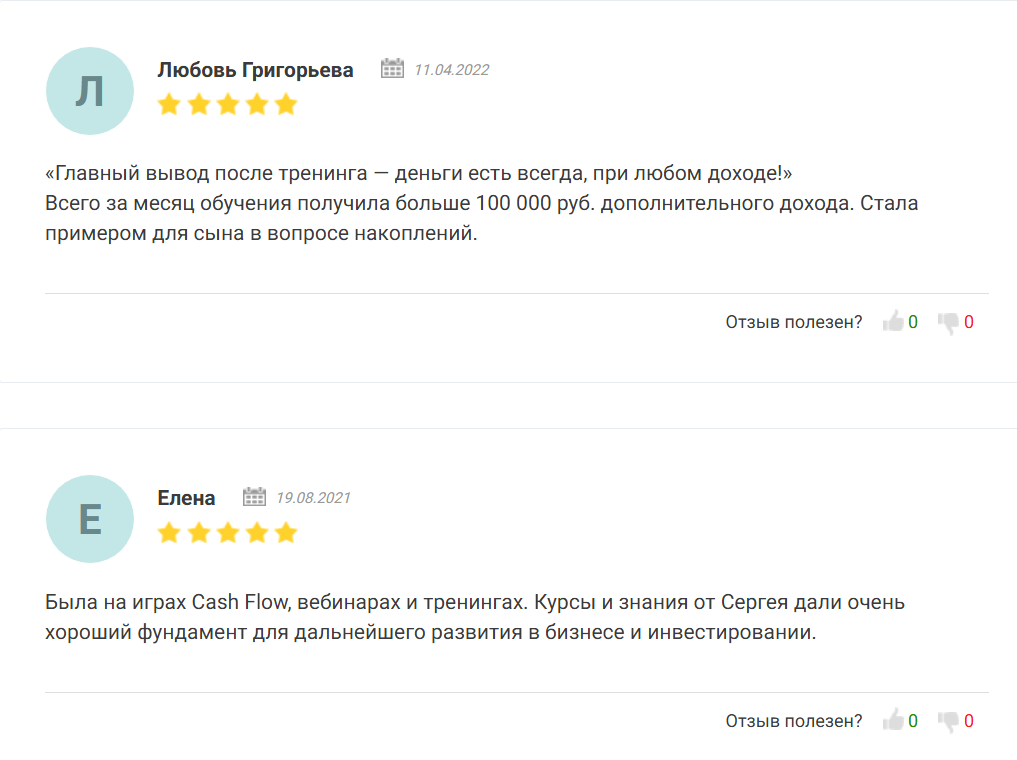1017x760 pixels.
Task: Click calendar icon next to 11.04.2022
Action: tap(392, 69)
